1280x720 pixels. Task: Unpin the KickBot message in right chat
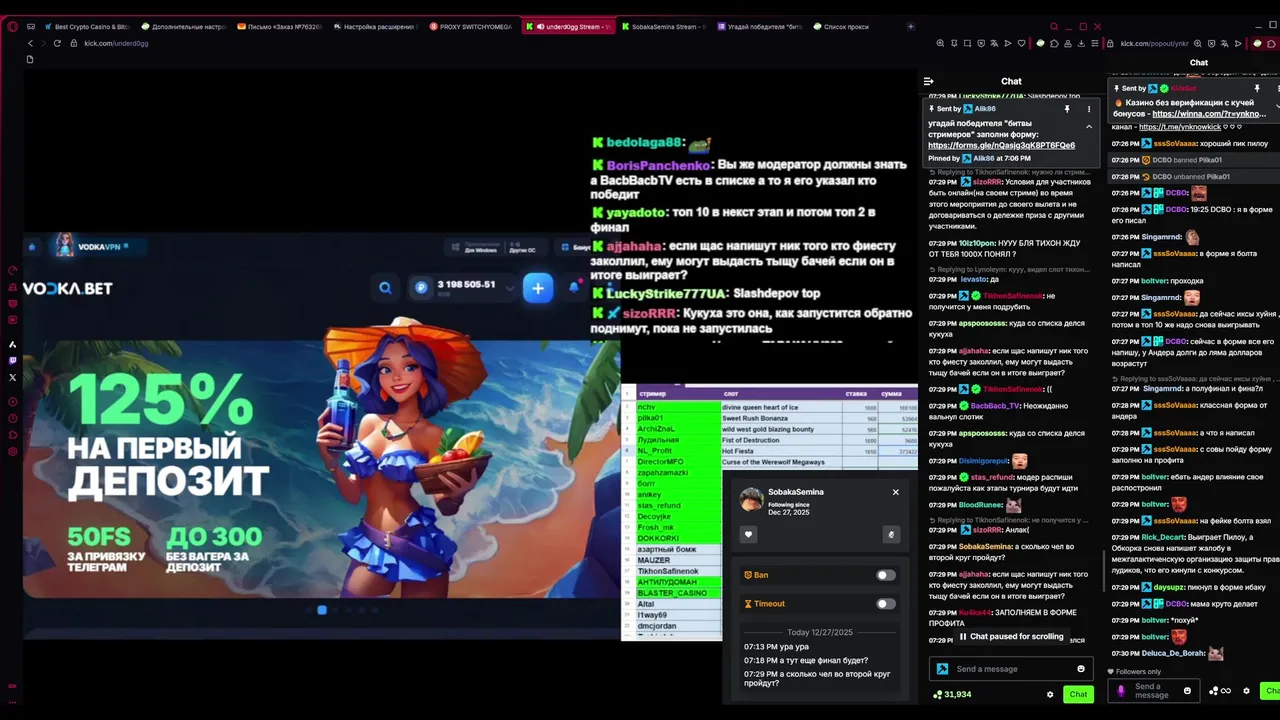pos(1257,89)
